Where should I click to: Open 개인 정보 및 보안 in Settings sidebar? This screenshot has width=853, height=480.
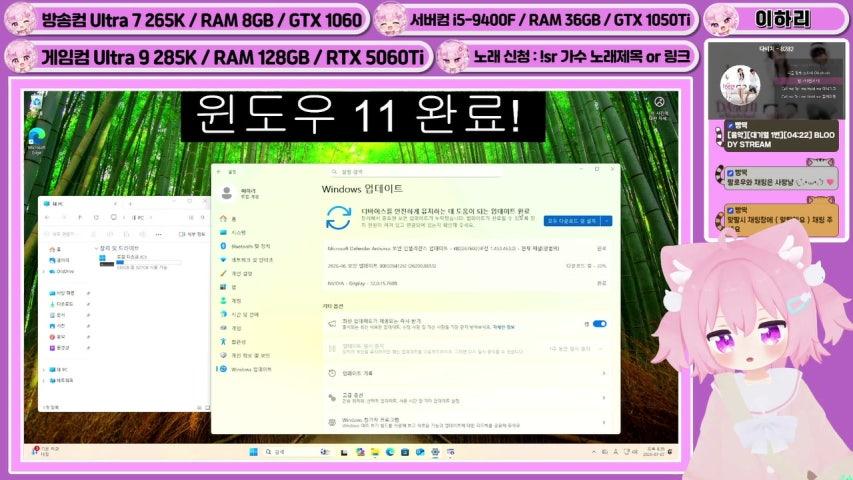245,355
